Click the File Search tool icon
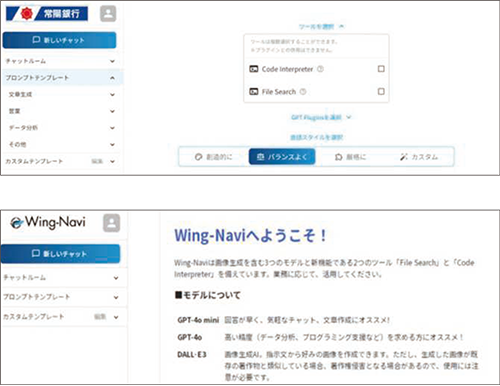This screenshot has width=500, height=386. pos(254,92)
